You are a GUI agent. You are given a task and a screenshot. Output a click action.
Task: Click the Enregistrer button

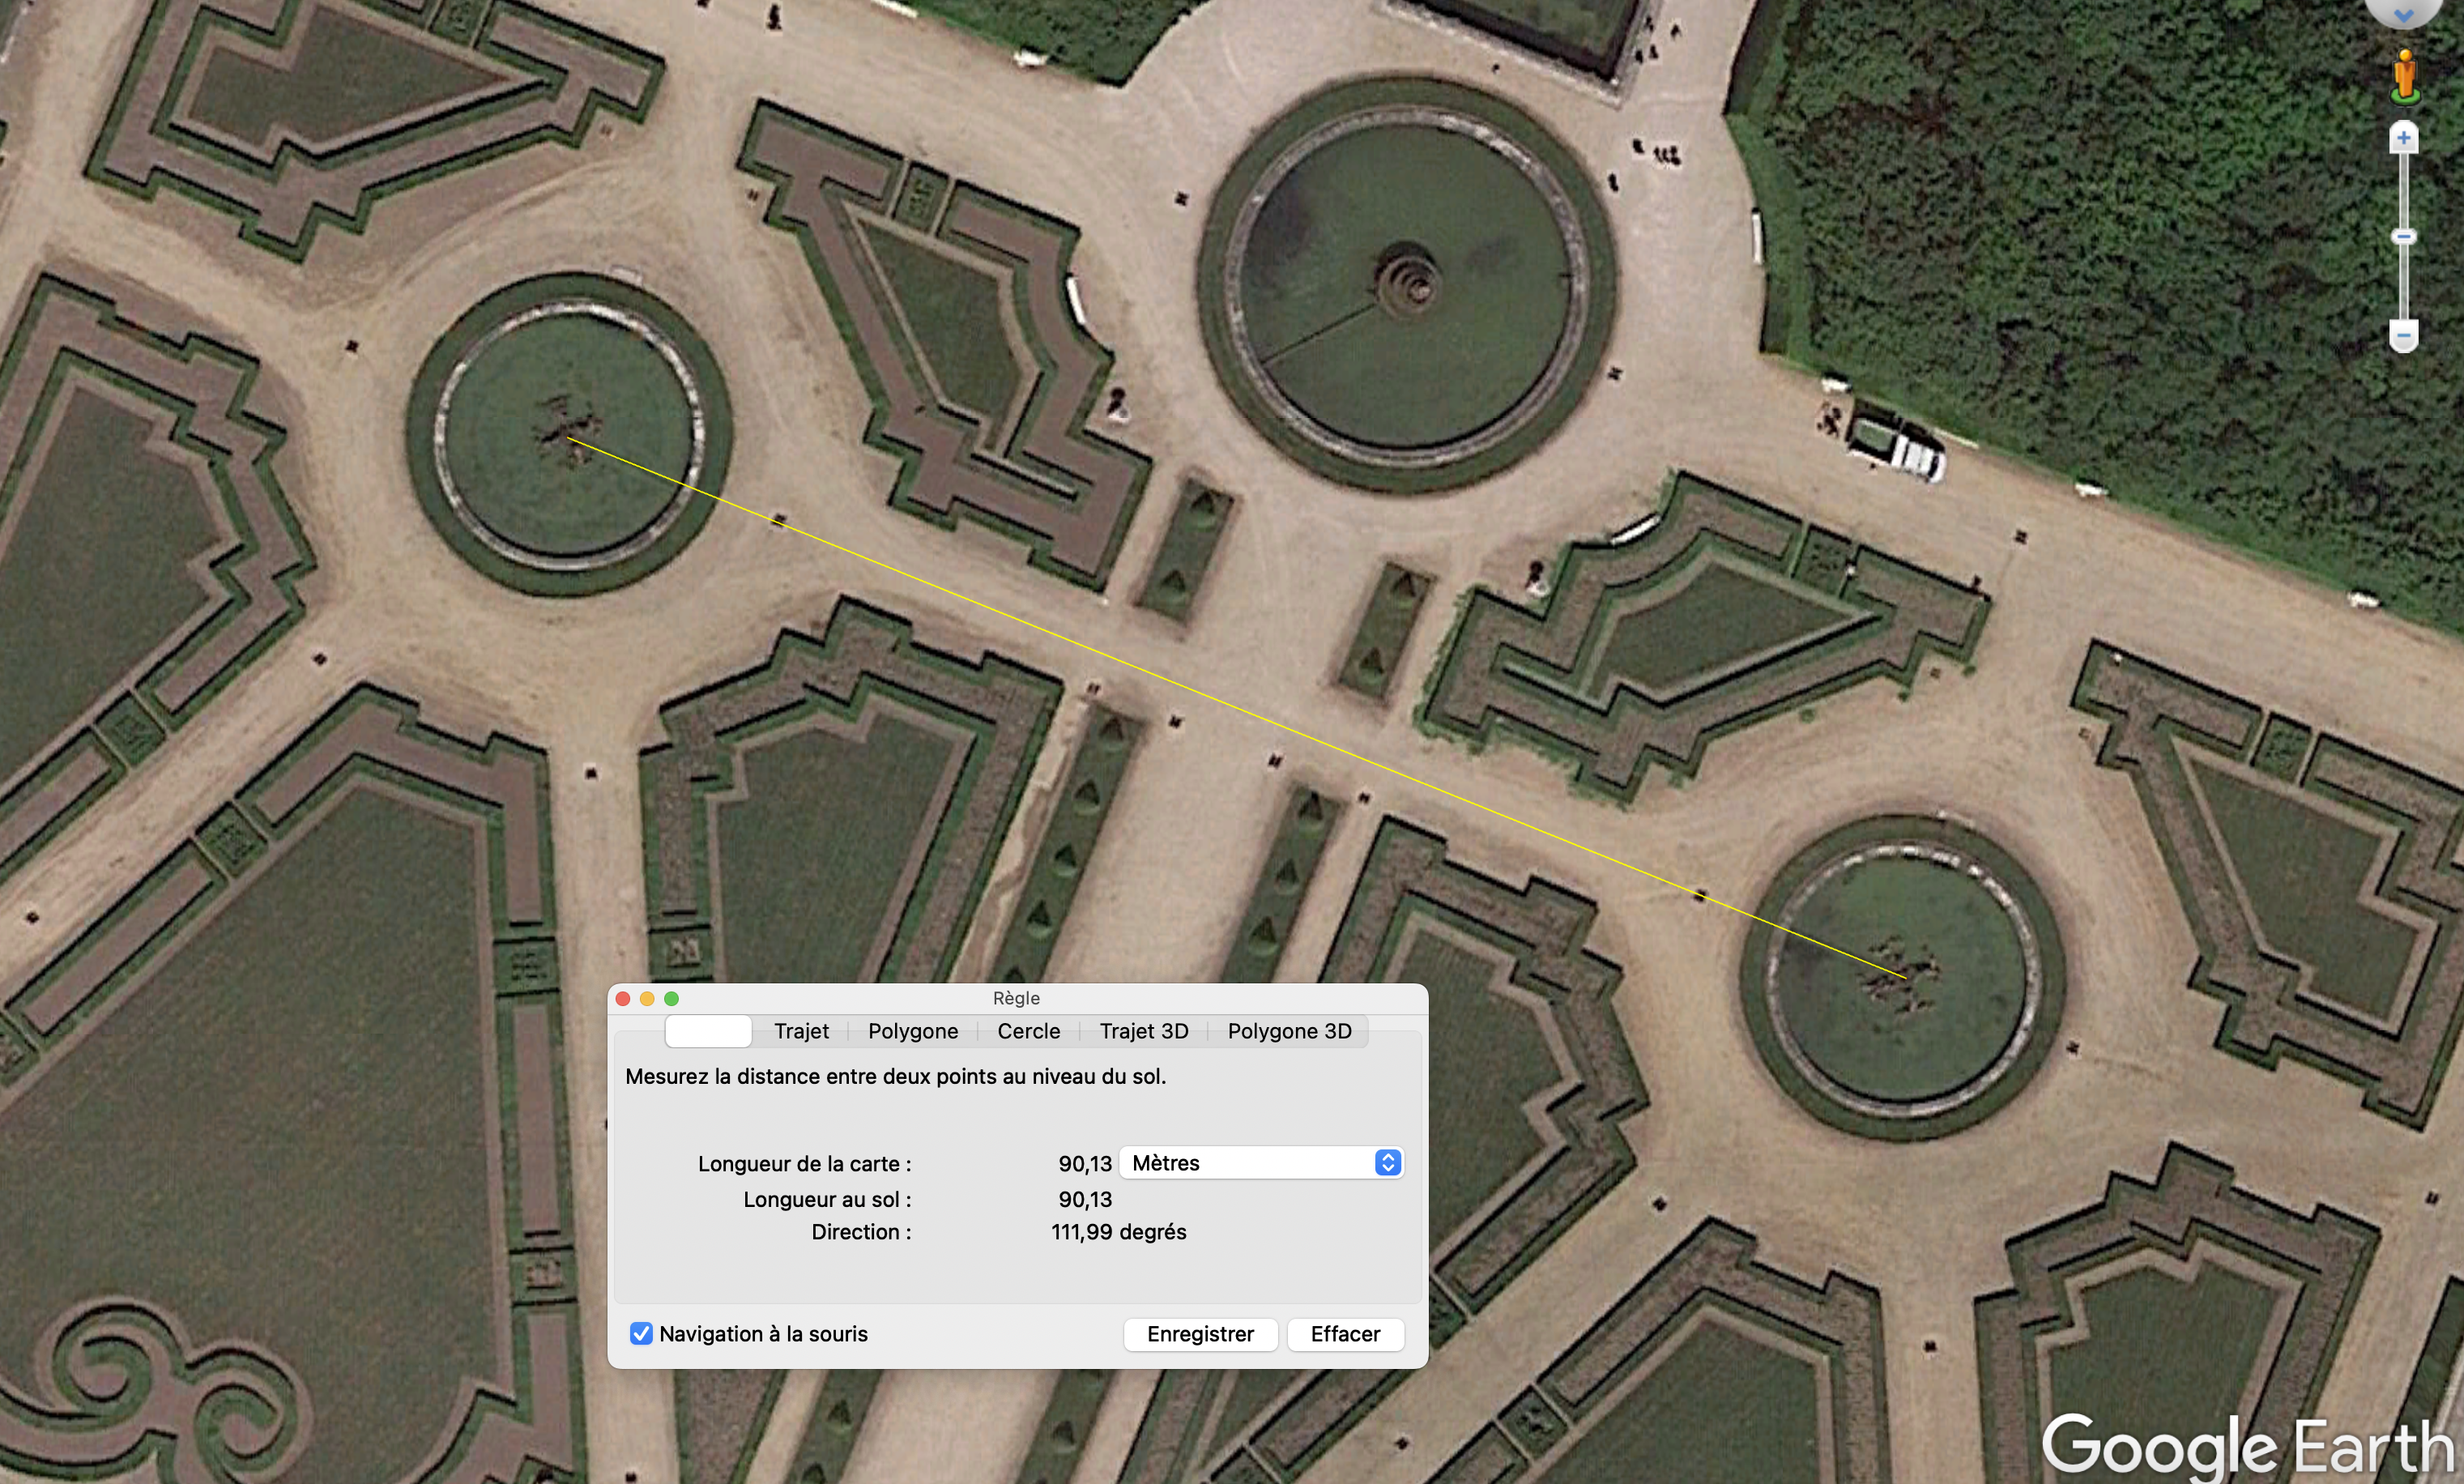point(1200,1334)
